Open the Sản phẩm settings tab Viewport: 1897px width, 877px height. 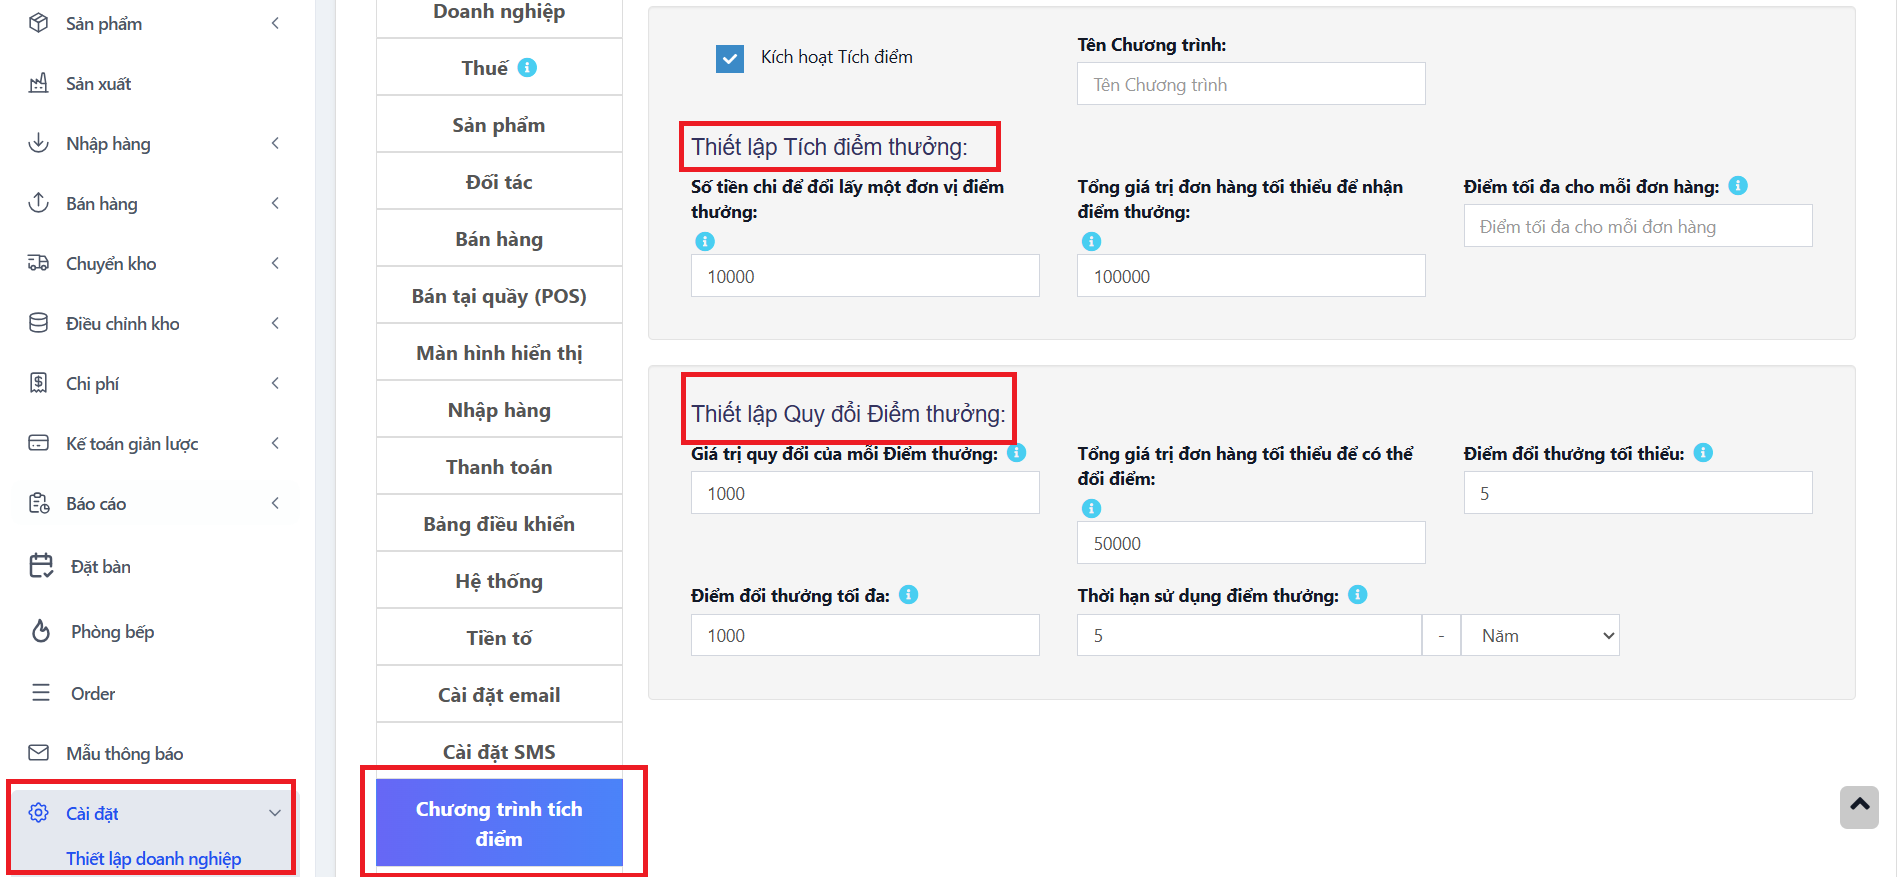(x=499, y=125)
